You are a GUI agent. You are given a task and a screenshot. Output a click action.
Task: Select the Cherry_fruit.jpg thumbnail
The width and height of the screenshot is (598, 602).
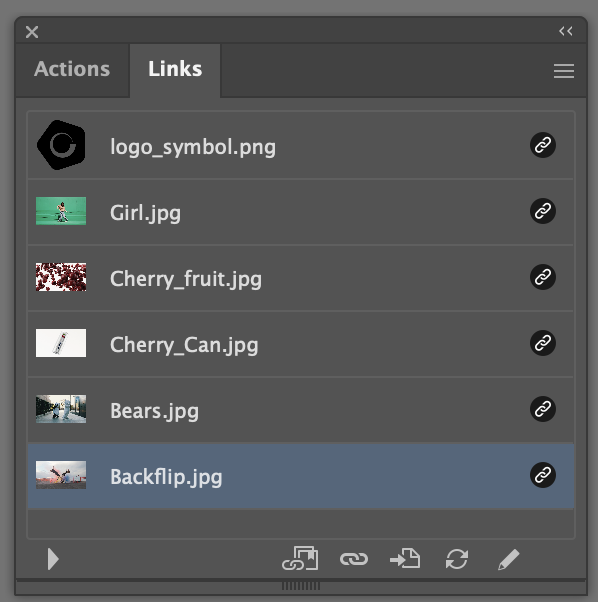pos(61,277)
